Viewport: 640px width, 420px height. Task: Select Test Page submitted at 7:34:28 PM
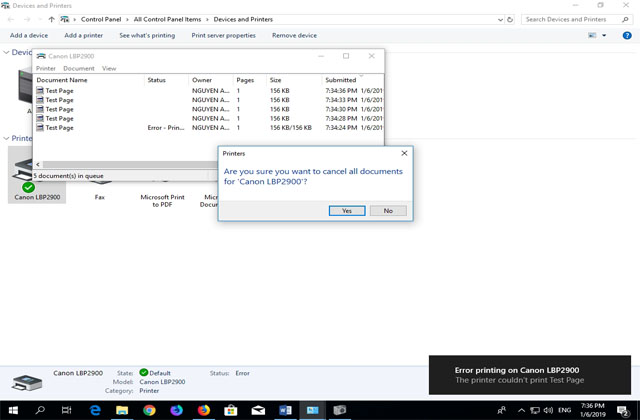tap(209, 118)
